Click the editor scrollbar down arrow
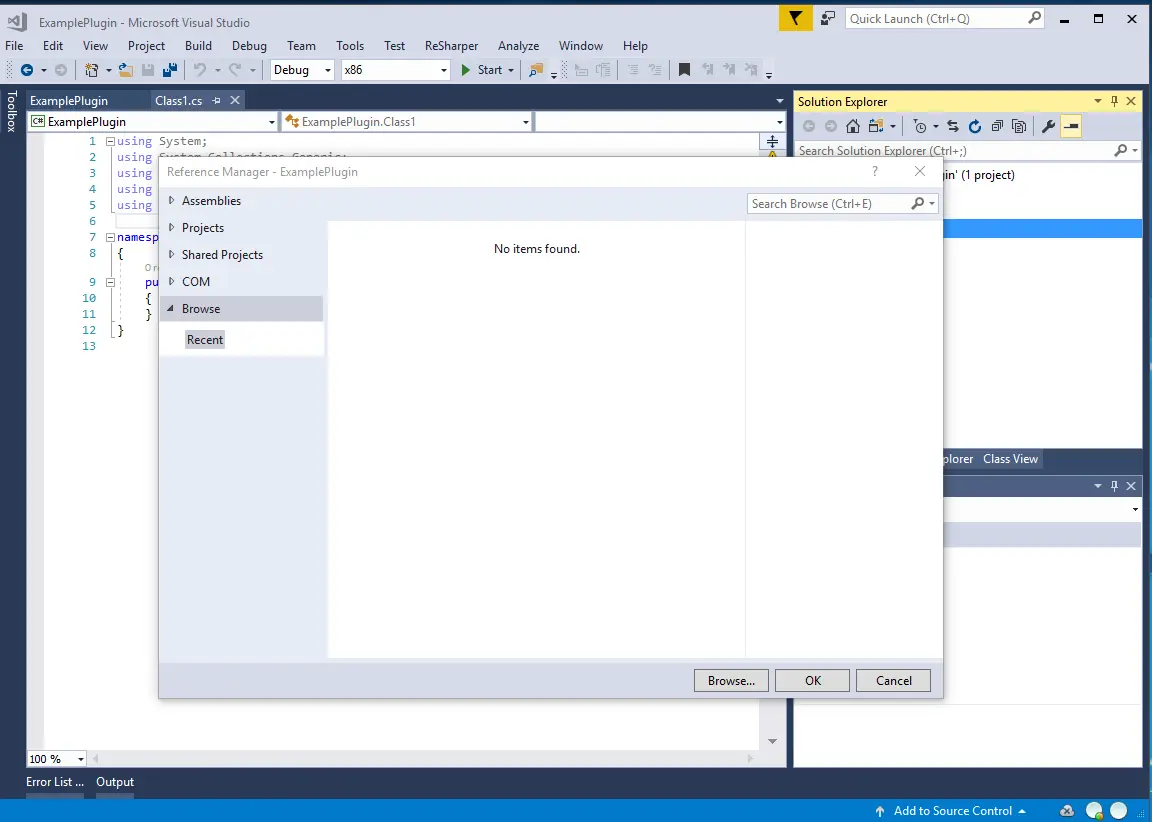 click(x=772, y=741)
